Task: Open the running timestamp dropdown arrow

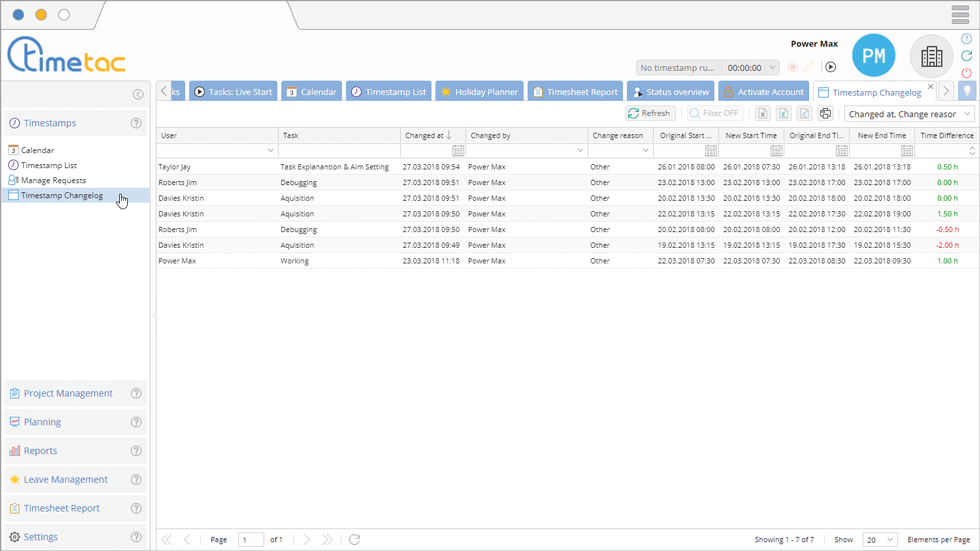Action: pos(772,67)
